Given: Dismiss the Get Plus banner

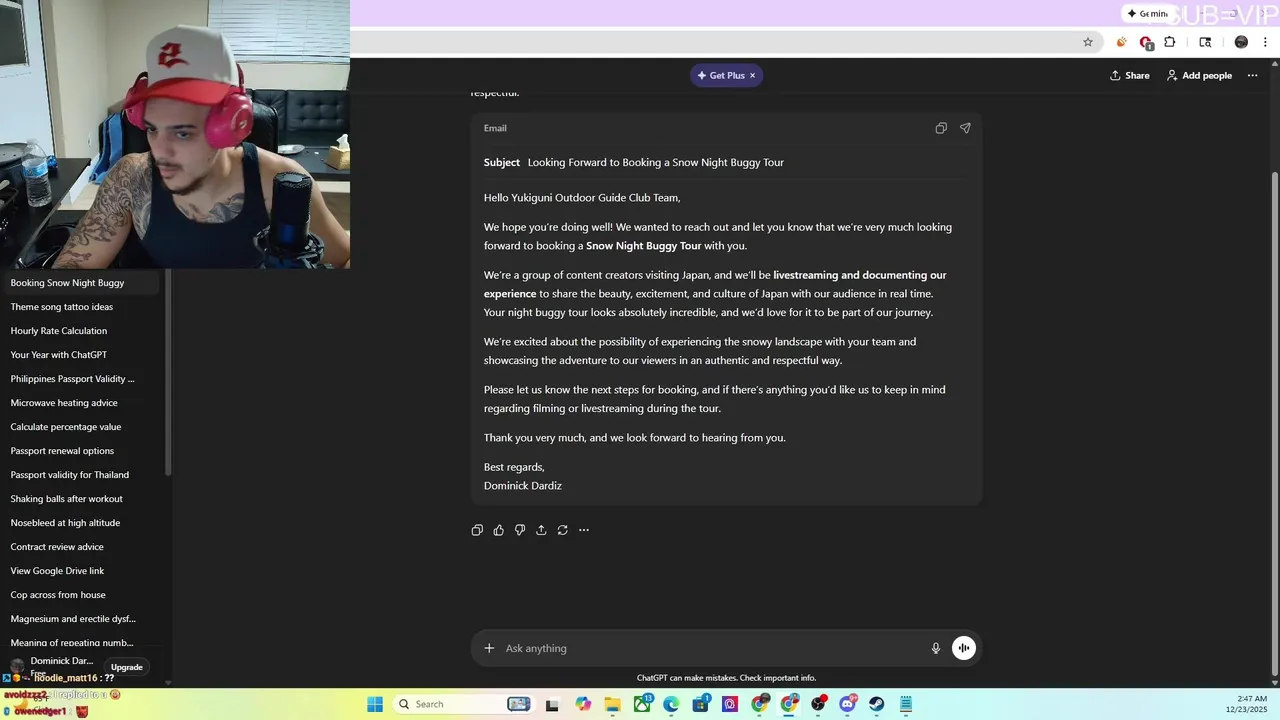Looking at the screenshot, I should (753, 75).
